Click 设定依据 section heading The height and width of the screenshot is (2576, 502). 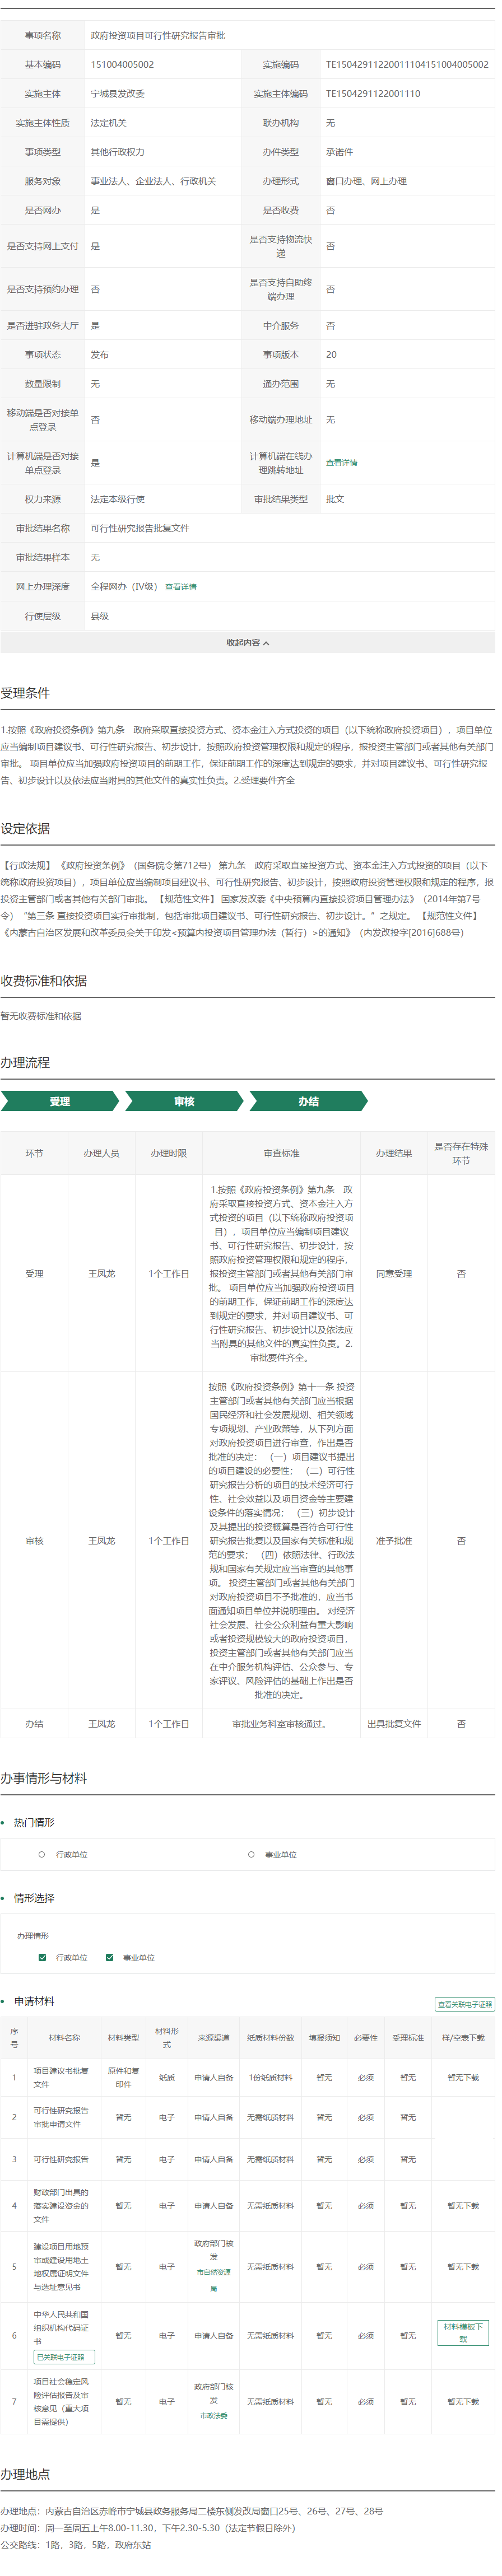(x=25, y=828)
